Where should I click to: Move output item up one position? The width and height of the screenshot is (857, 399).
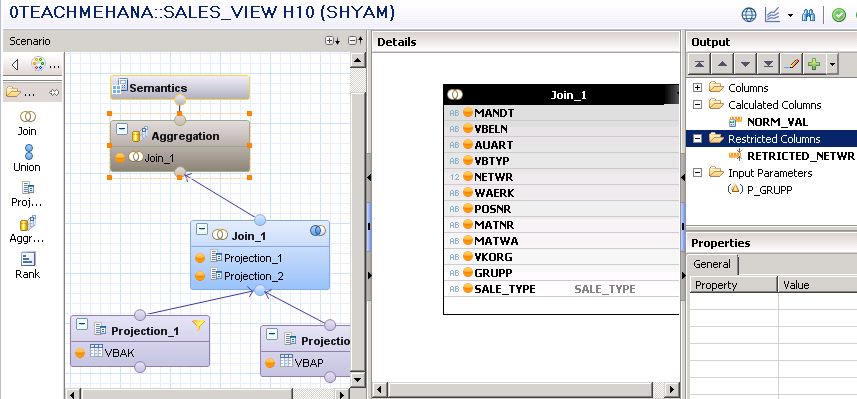(722, 64)
